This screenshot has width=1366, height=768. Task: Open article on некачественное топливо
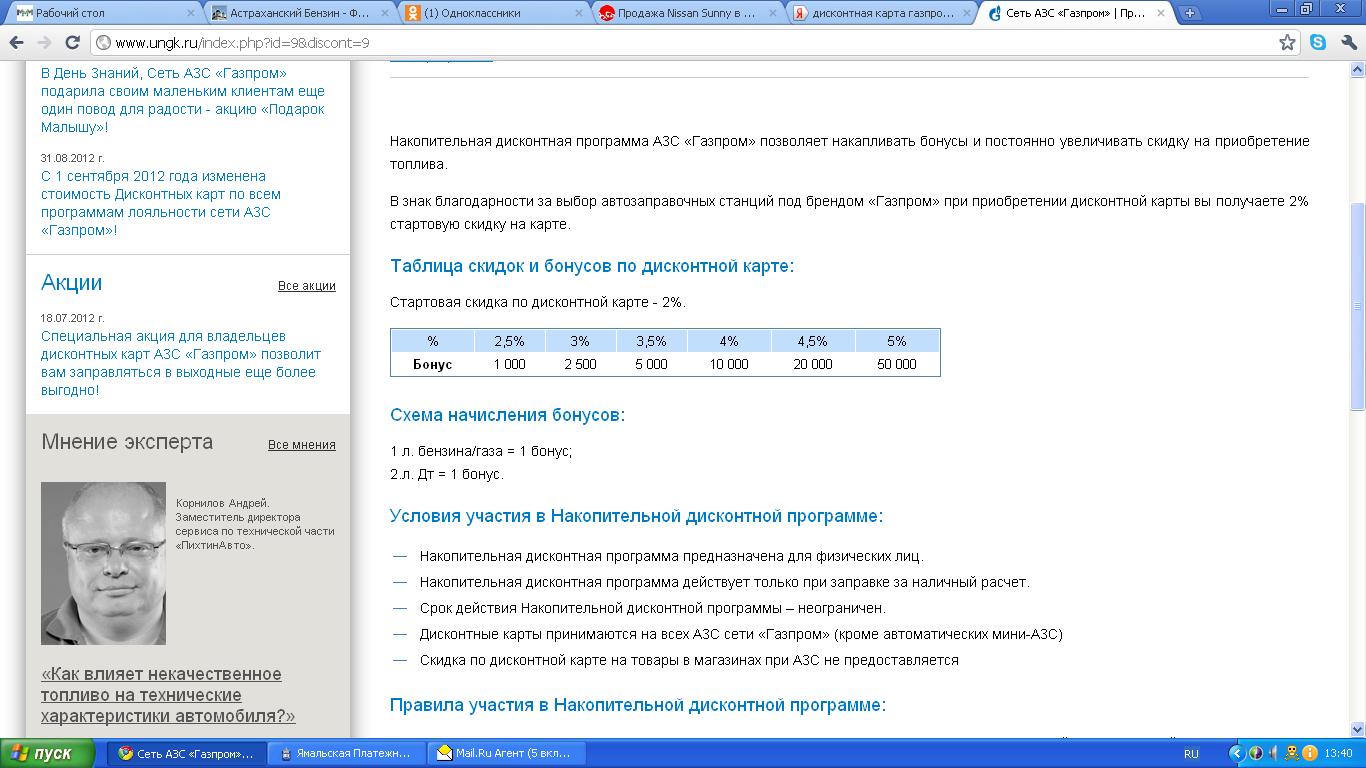point(168,695)
